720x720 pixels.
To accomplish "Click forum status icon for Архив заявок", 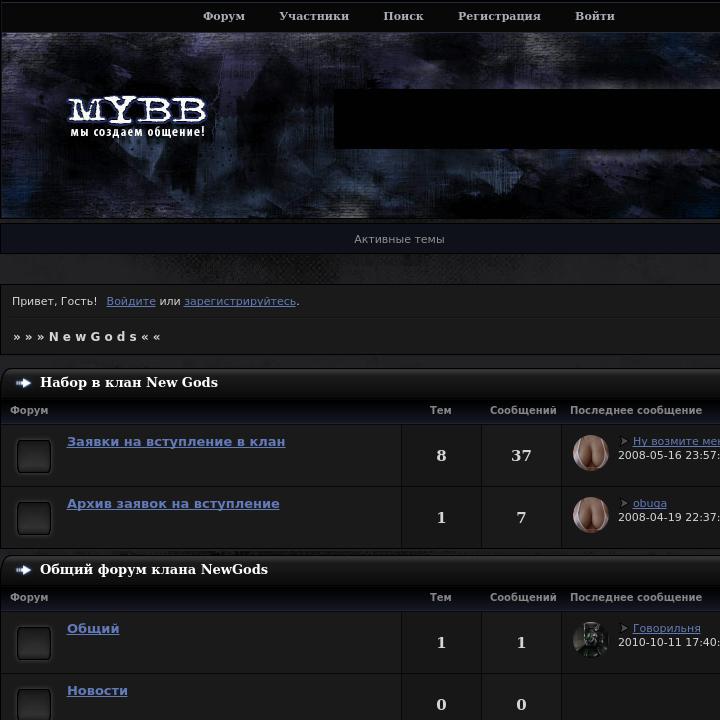I will [x=34, y=518].
